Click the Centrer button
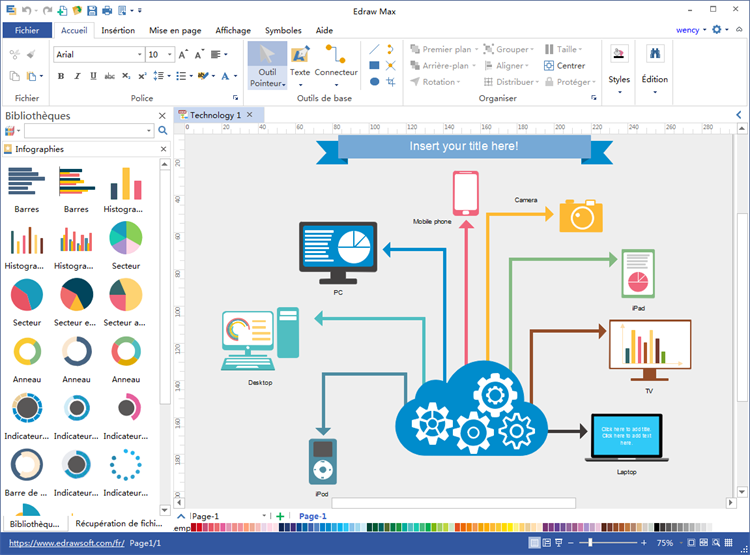This screenshot has width=750, height=555. (x=565, y=66)
